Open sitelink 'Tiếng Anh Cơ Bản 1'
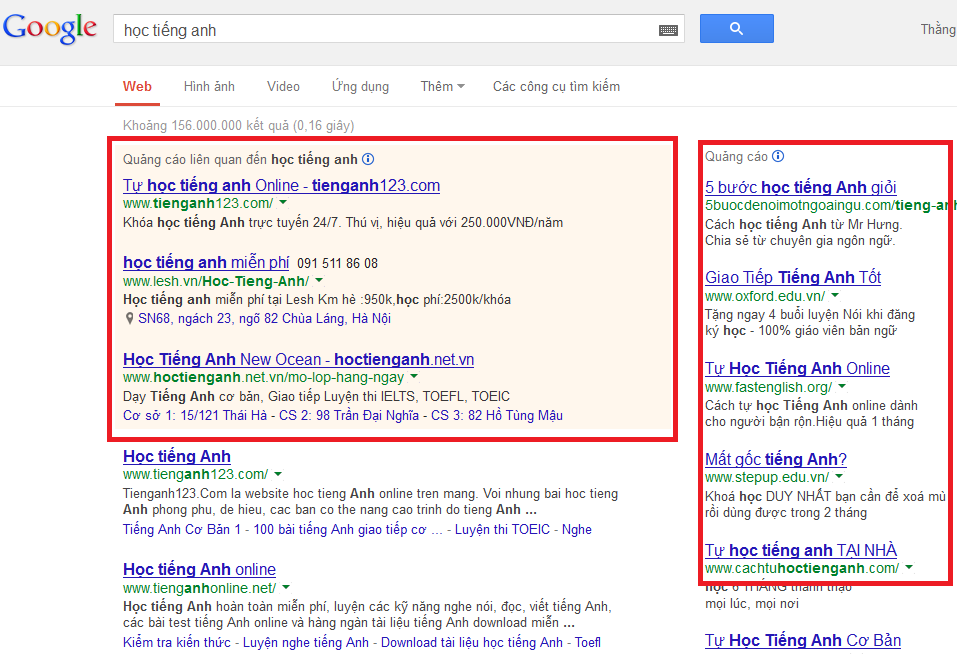This screenshot has height=654, width=957. (182, 530)
